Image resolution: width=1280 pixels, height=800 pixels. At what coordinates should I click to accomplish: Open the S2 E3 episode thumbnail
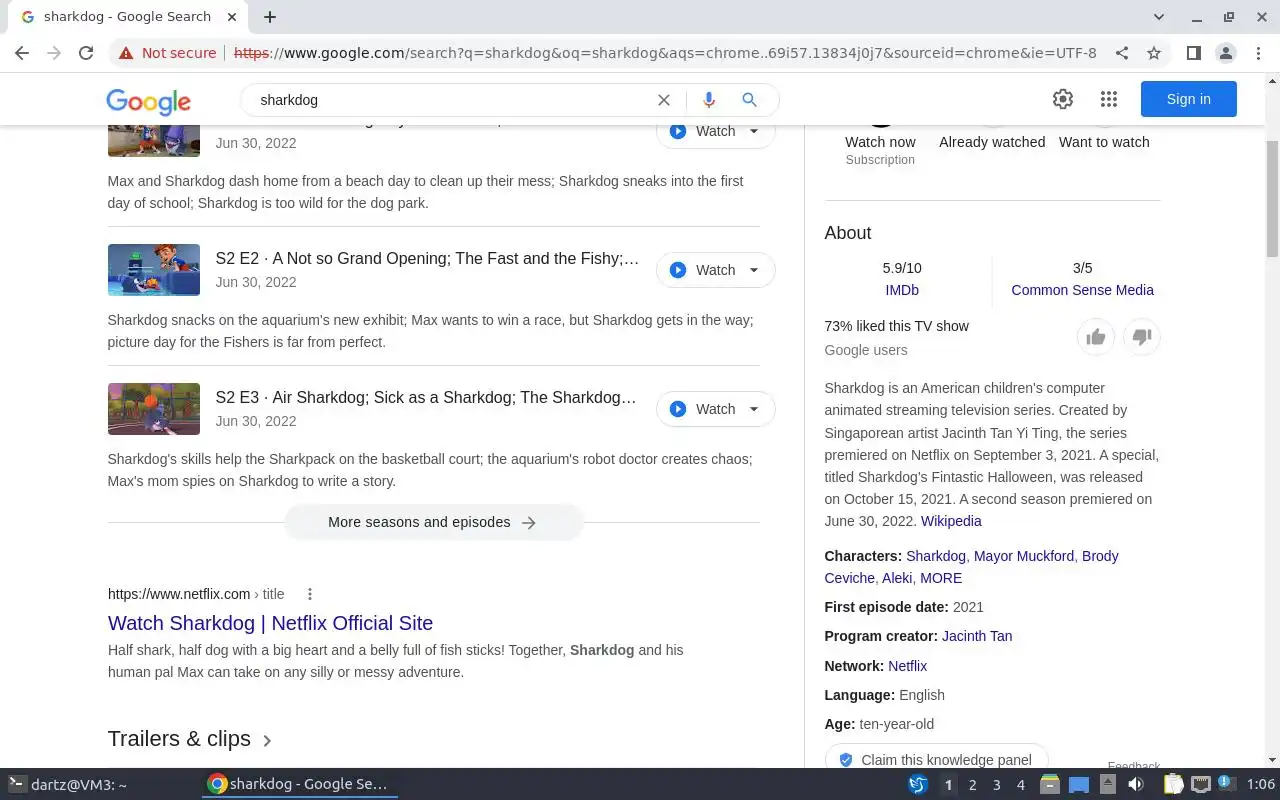tap(154, 409)
